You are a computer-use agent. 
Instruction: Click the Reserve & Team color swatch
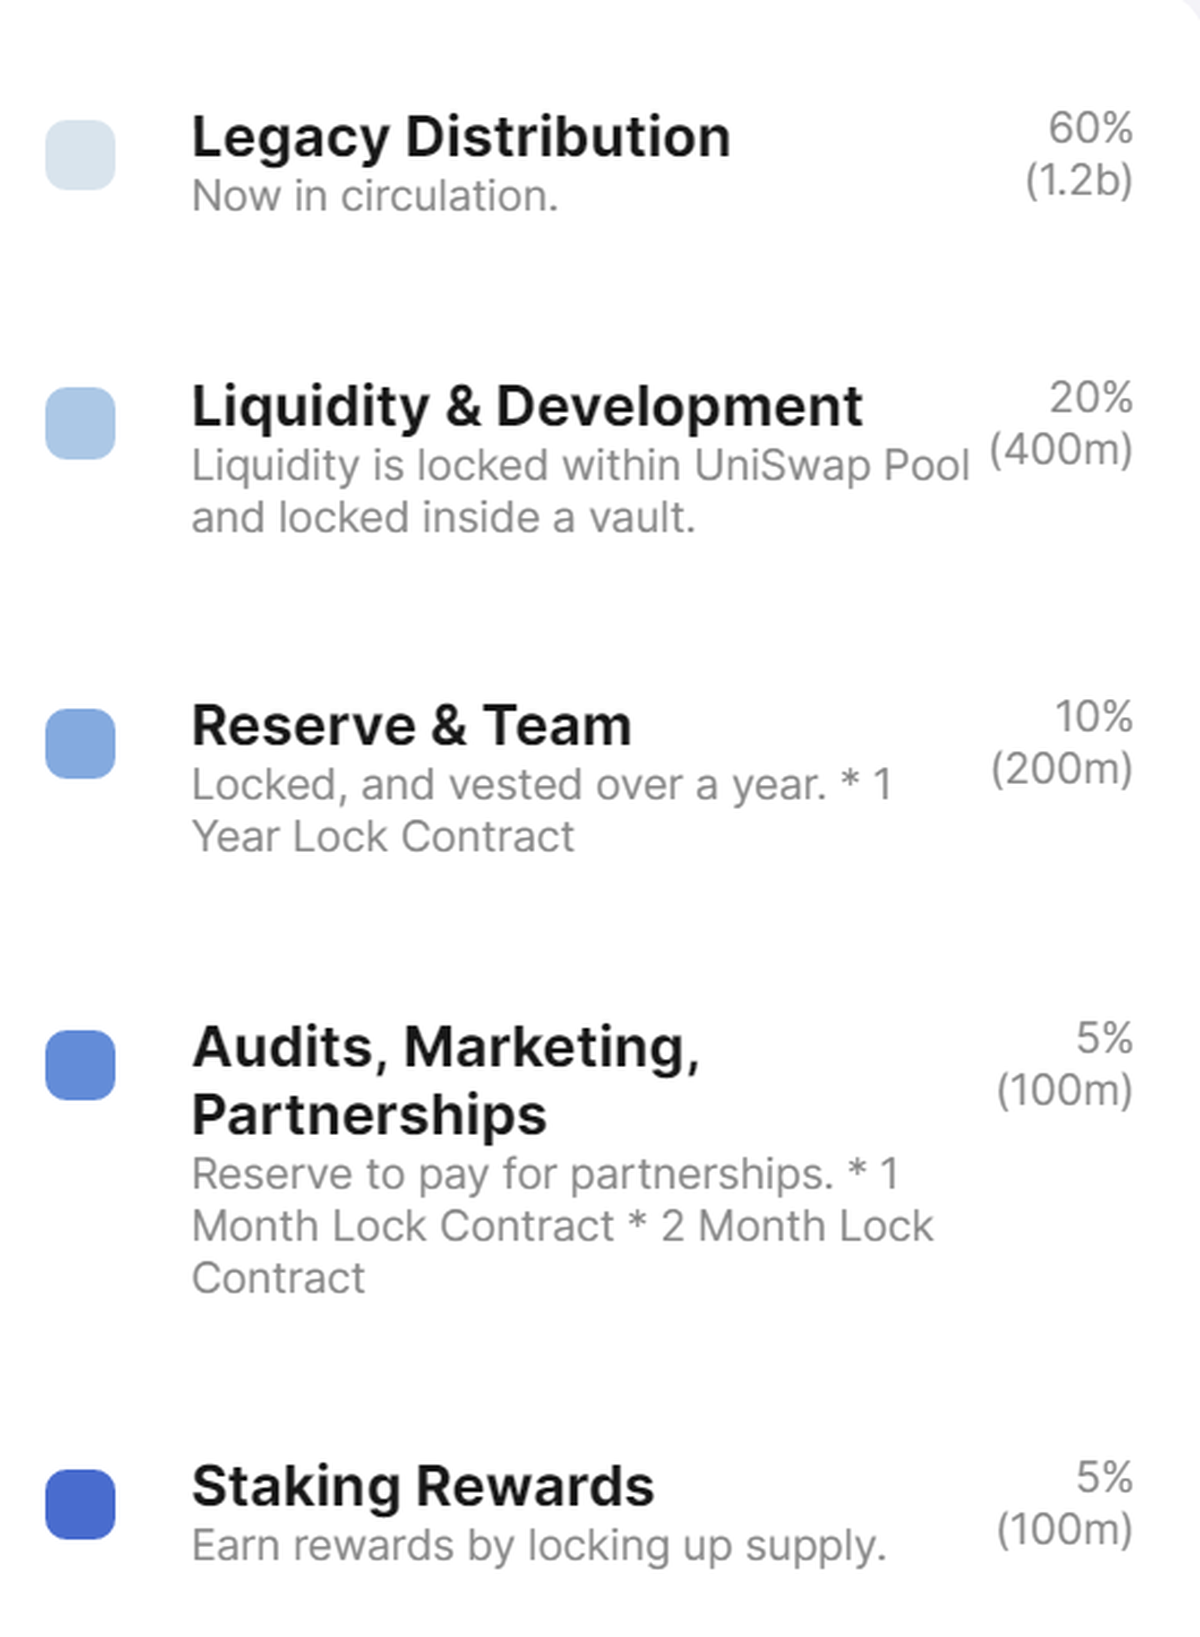80,744
